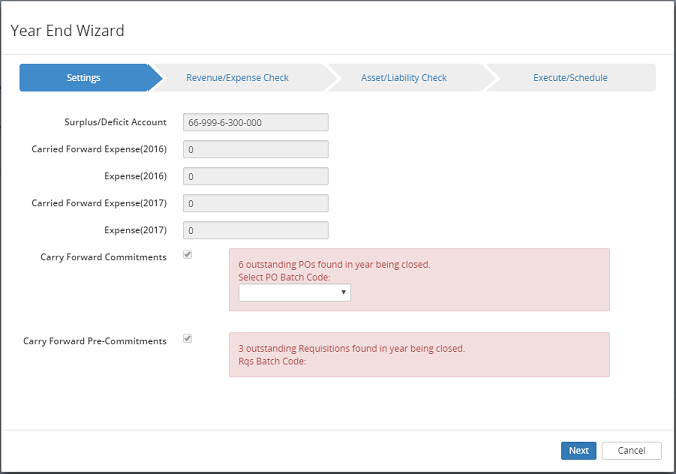Jump to Execute/Schedule step

coord(570,78)
